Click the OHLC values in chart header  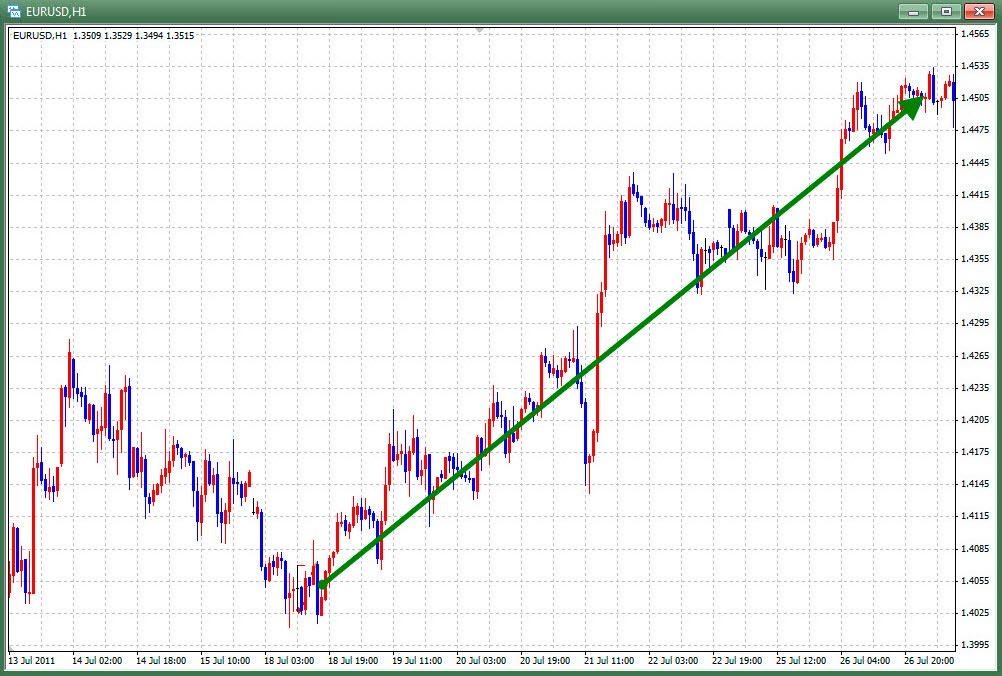coord(134,36)
